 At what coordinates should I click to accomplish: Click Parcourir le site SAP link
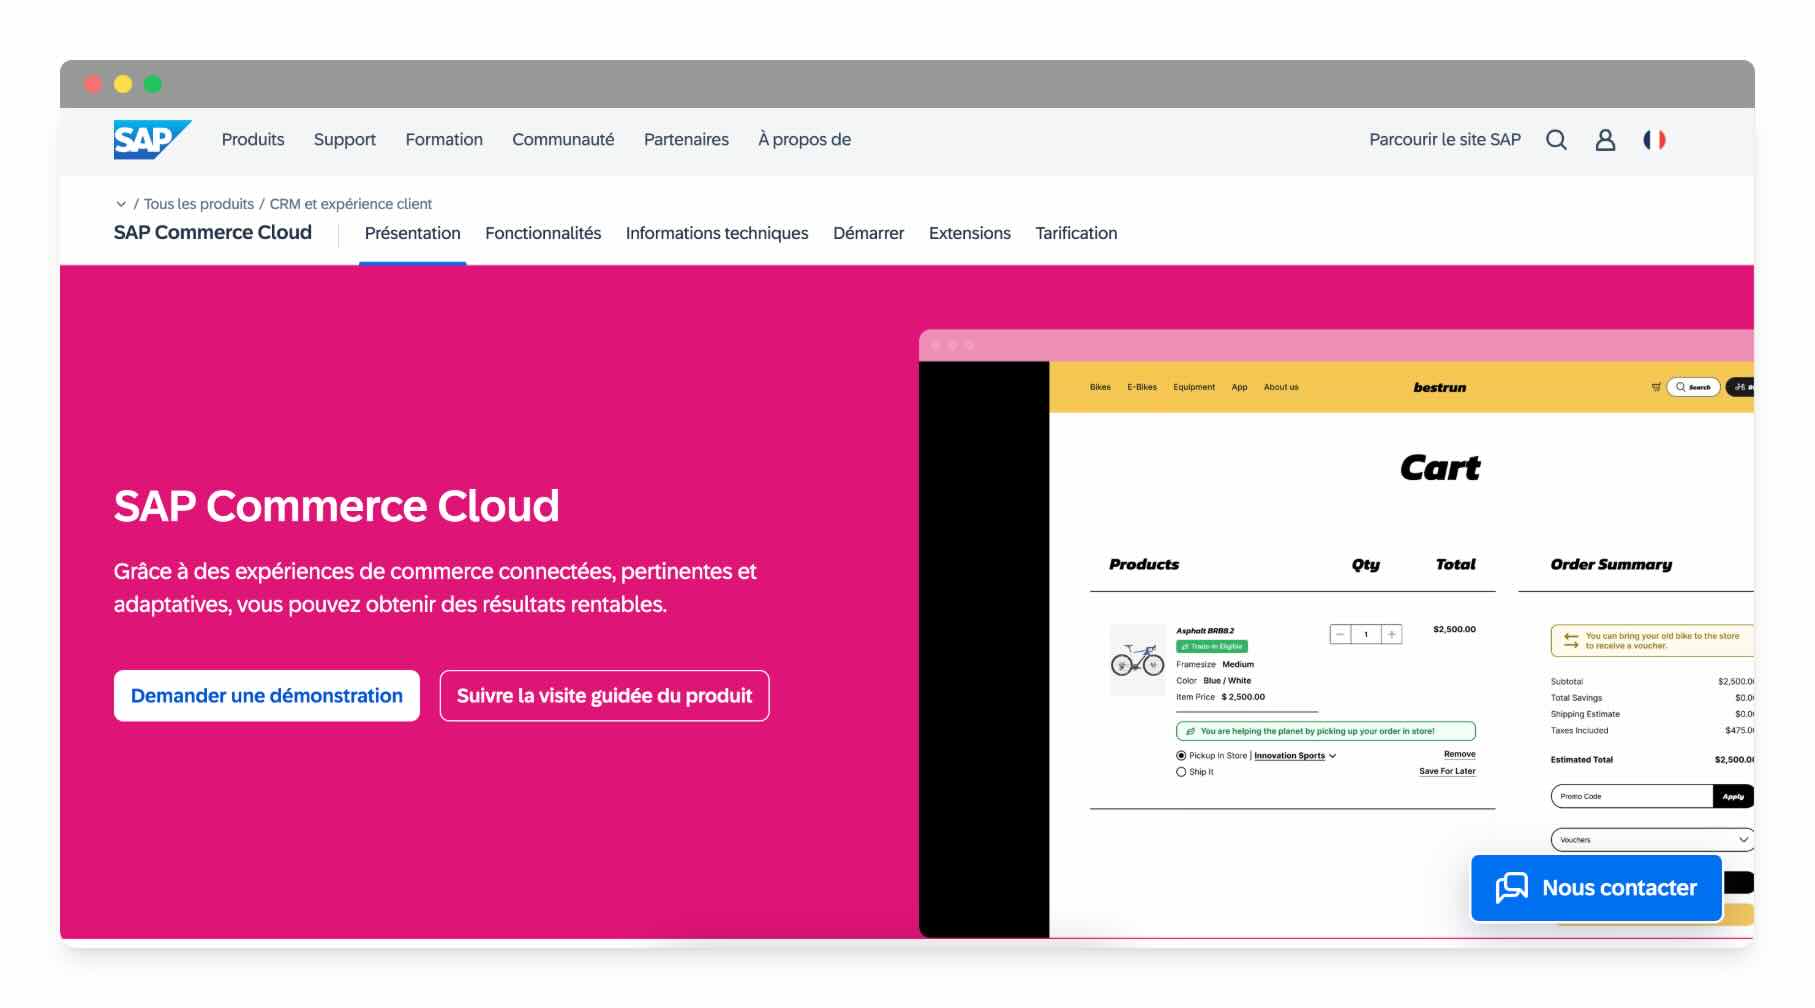[x=1444, y=140]
